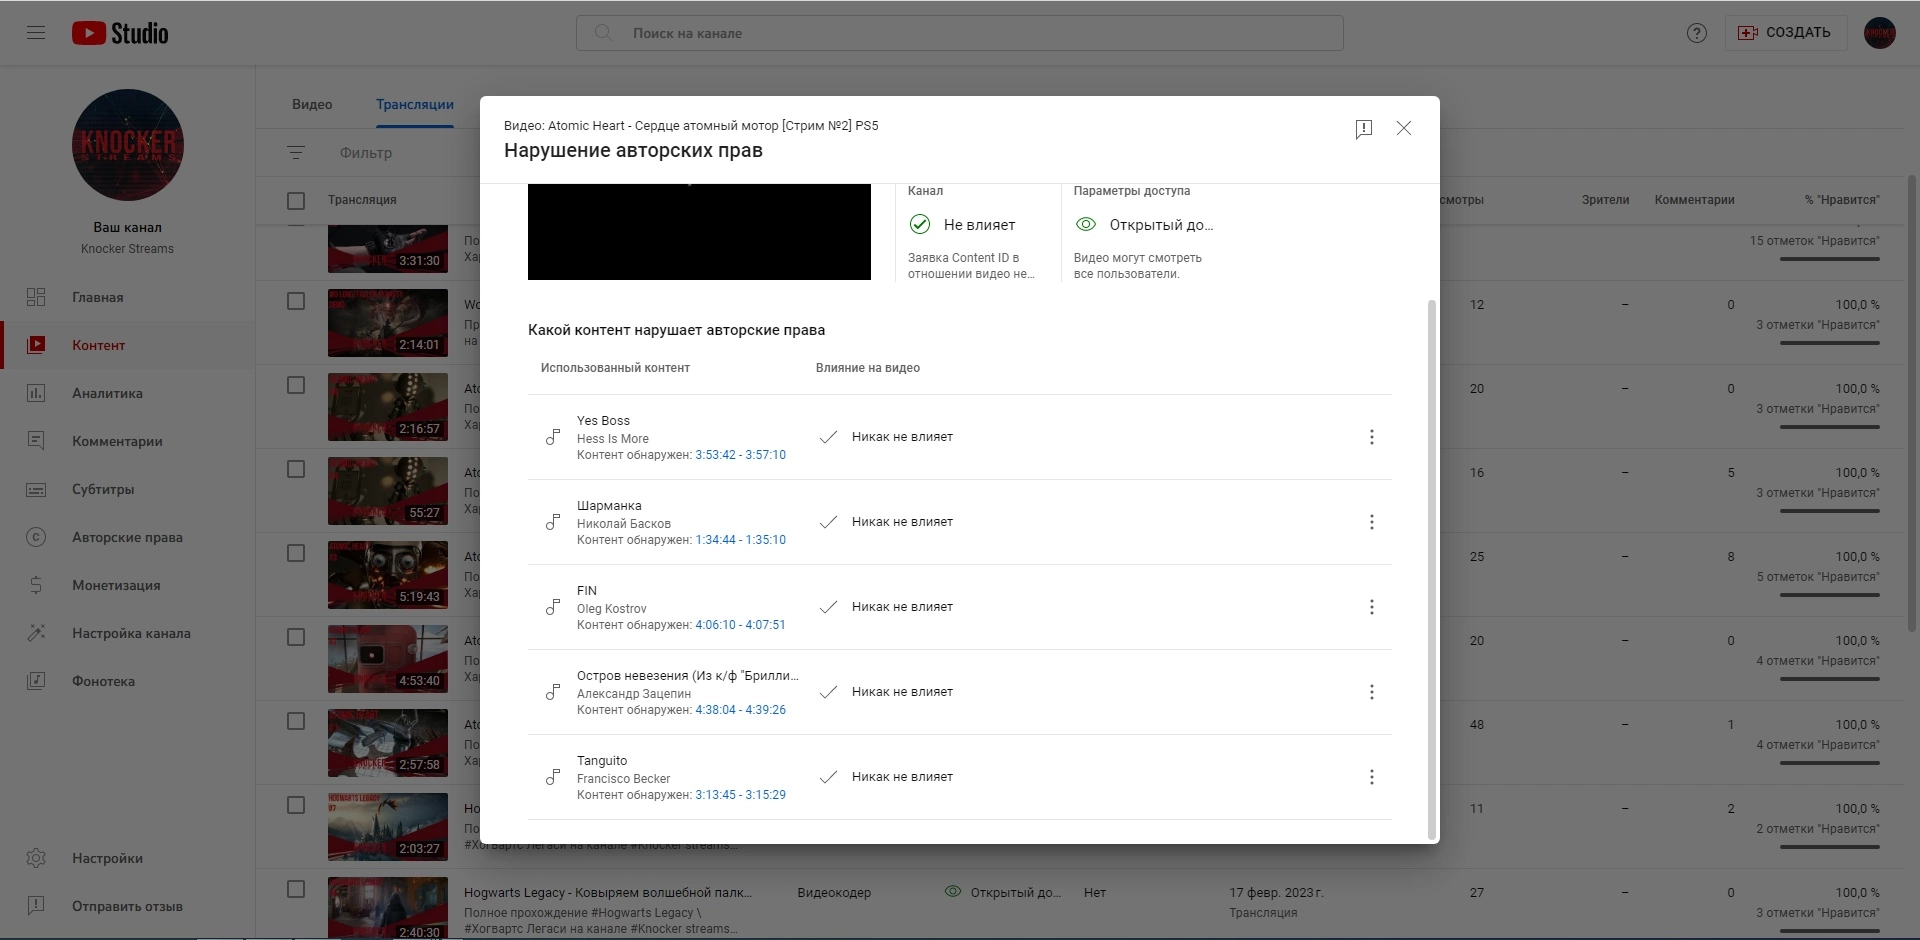
Task: Click the Главная dashboard sidebar icon
Action: [36, 297]
